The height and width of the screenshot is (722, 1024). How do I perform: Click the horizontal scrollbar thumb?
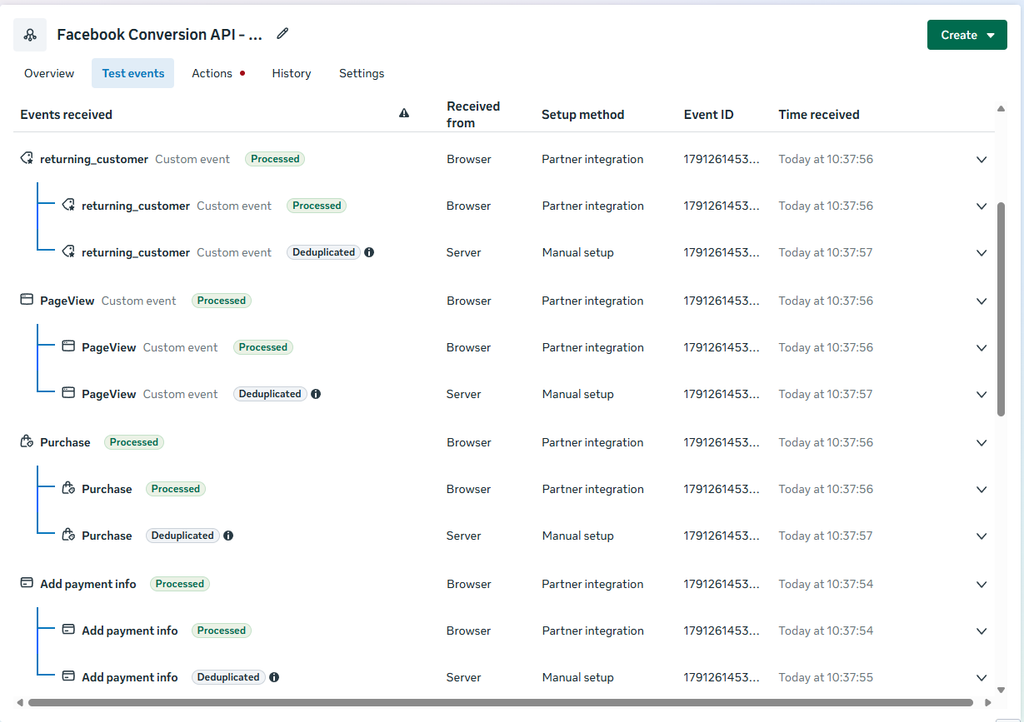point(500,702)
